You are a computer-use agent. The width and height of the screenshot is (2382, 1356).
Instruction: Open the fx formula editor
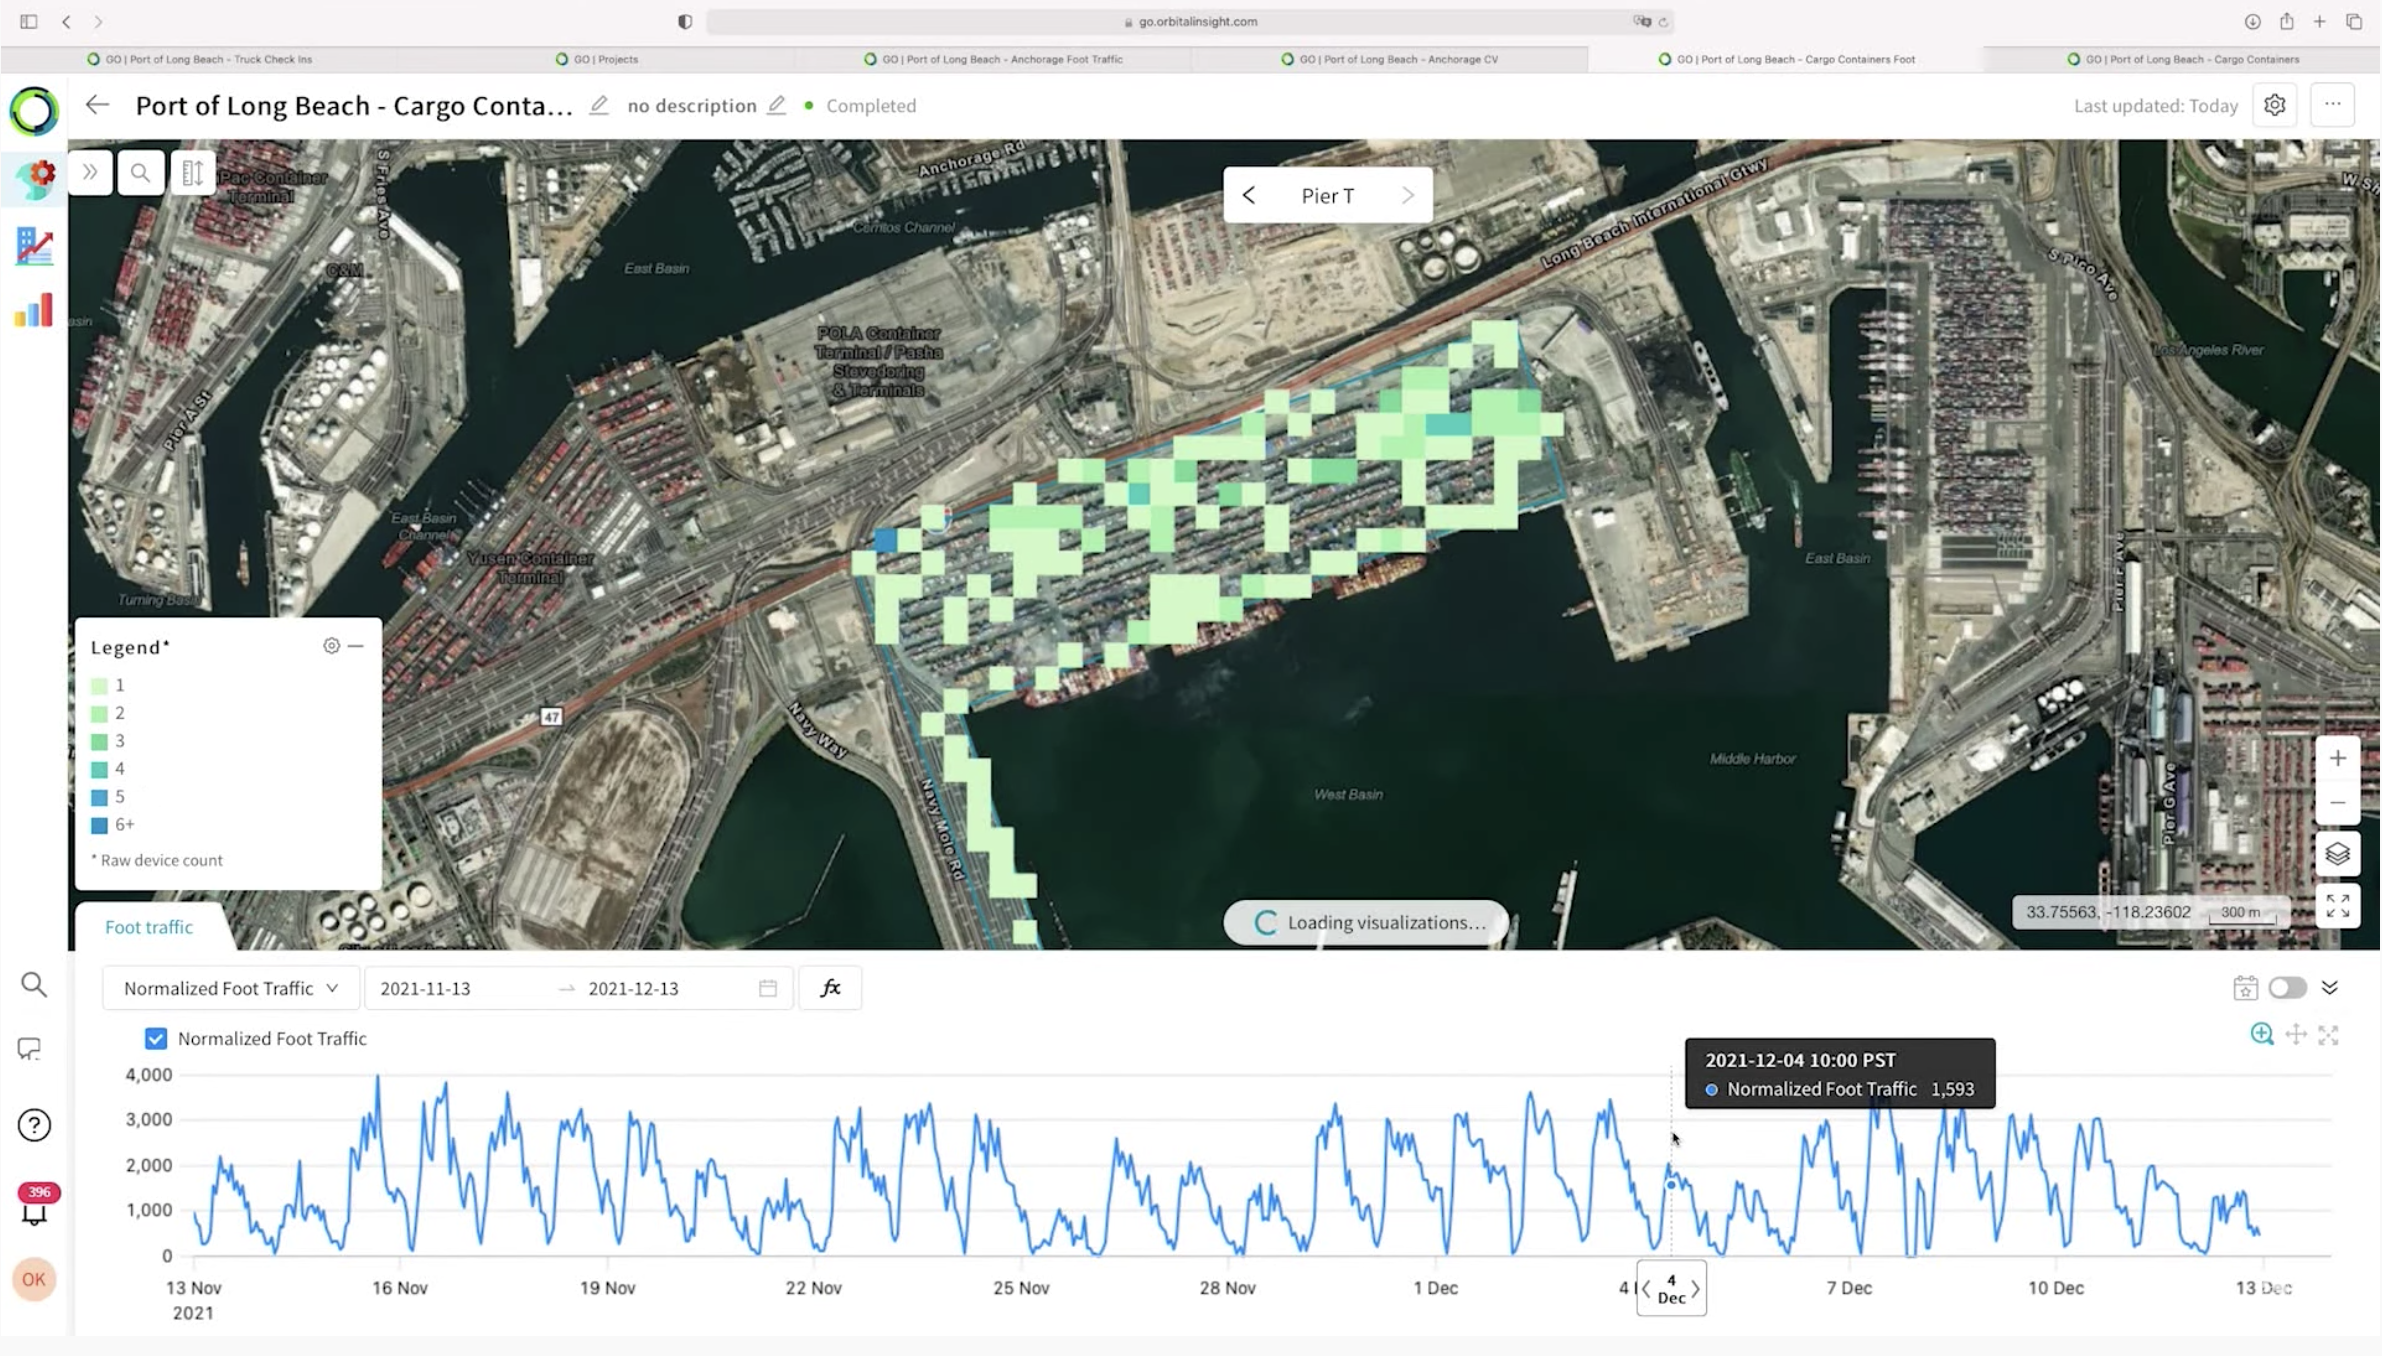pos(830,988)
